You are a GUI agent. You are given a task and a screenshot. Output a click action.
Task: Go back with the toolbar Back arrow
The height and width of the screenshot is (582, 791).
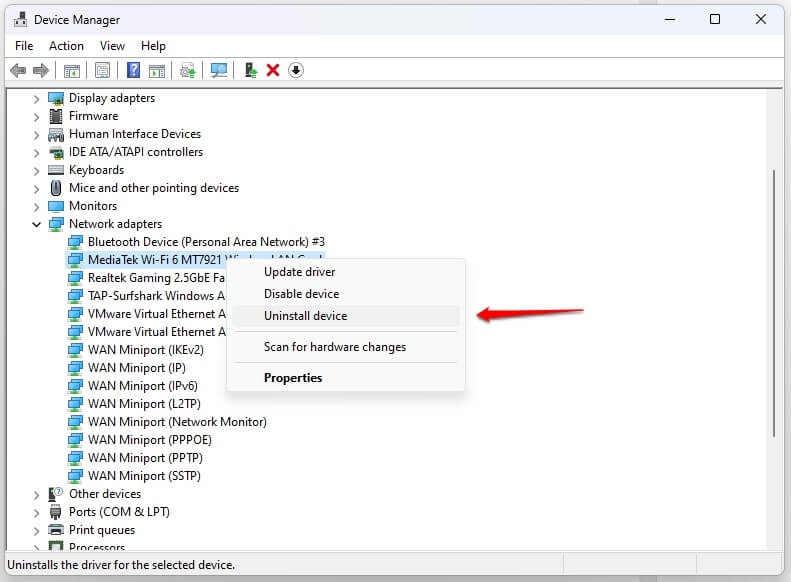click(18, 70)
